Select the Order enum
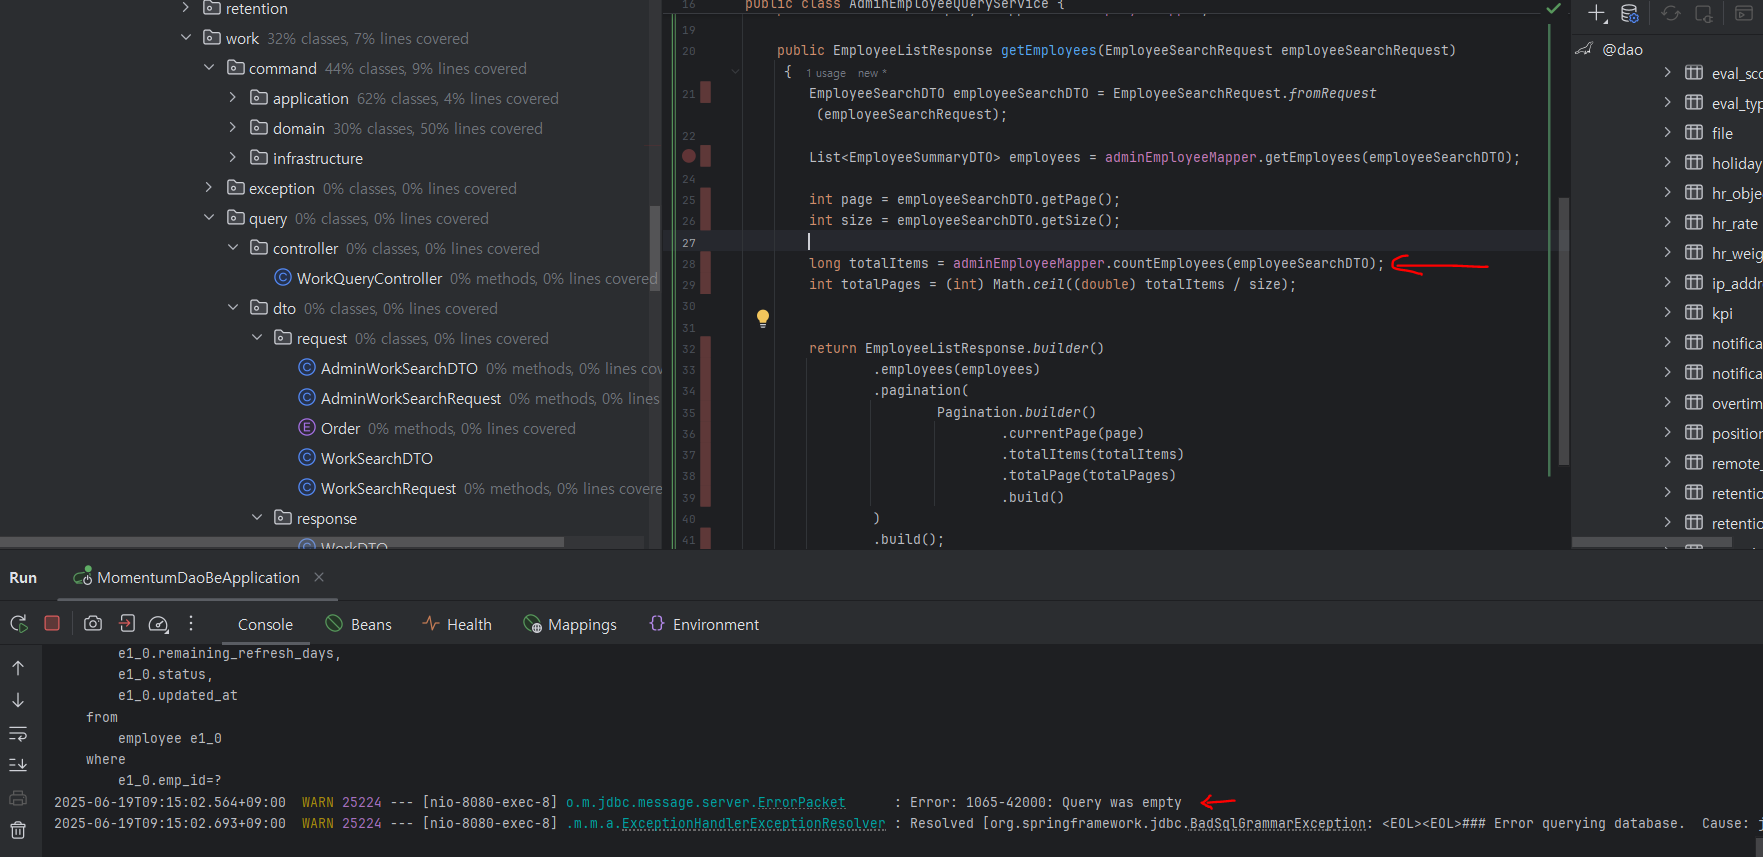1763x857 pixels. click(x=340, y=428)
